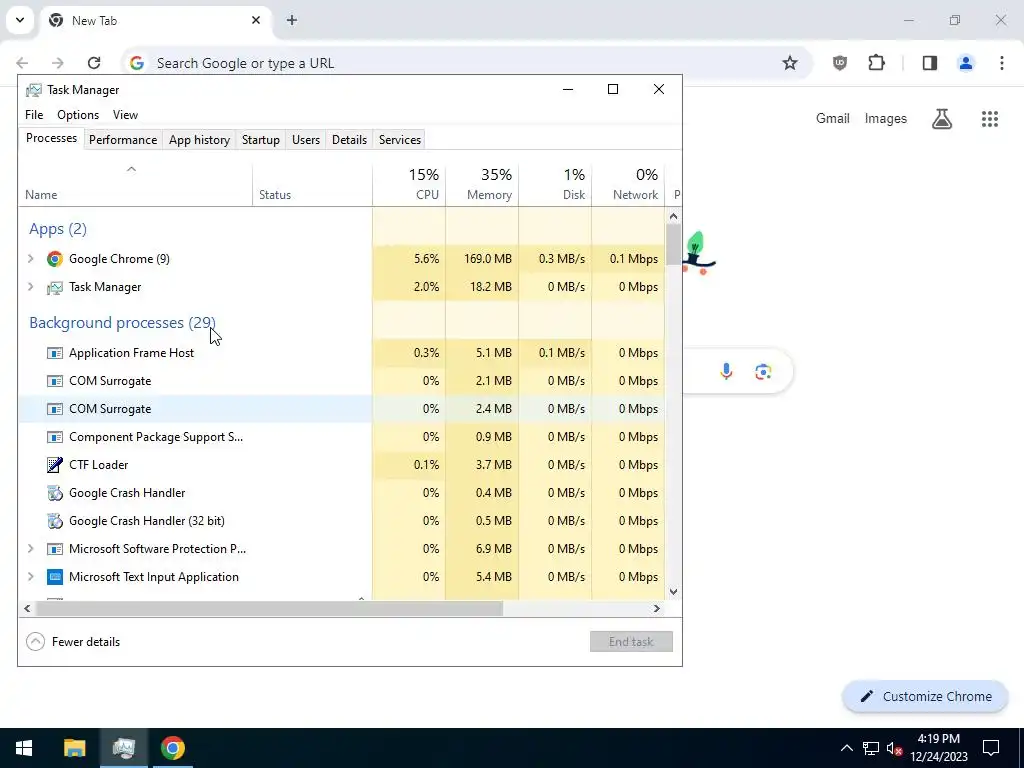Image resolution: width=1024 pixels, height=768 pixels.
Task: Click the Task Manager process row icon
Action: (x=55, y=287)
